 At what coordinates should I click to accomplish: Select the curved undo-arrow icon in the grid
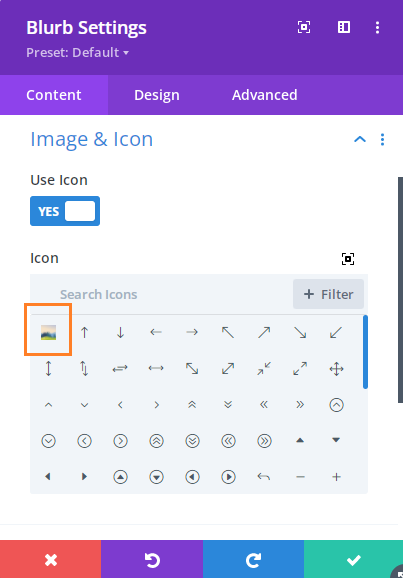point(264,477)
